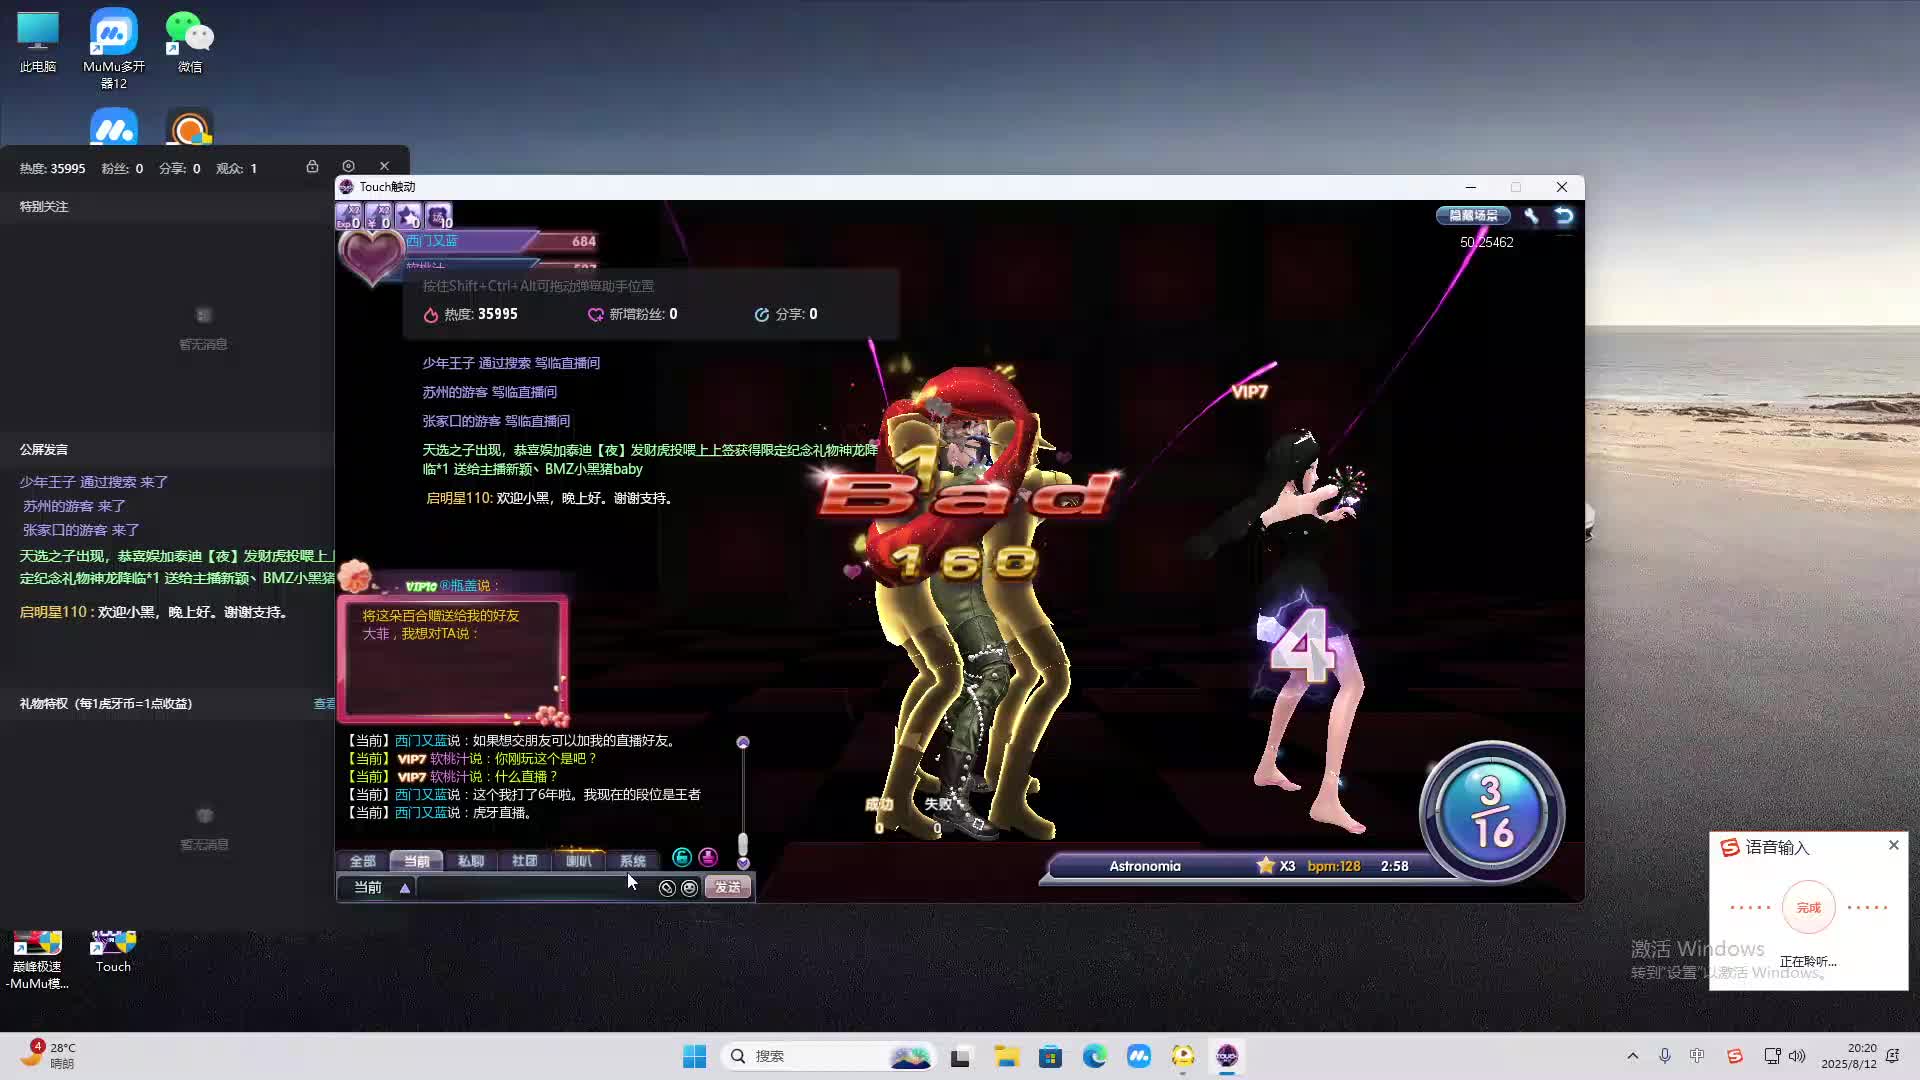Click the pink stamp icon beside chat tabs

[x=708, y=858]
